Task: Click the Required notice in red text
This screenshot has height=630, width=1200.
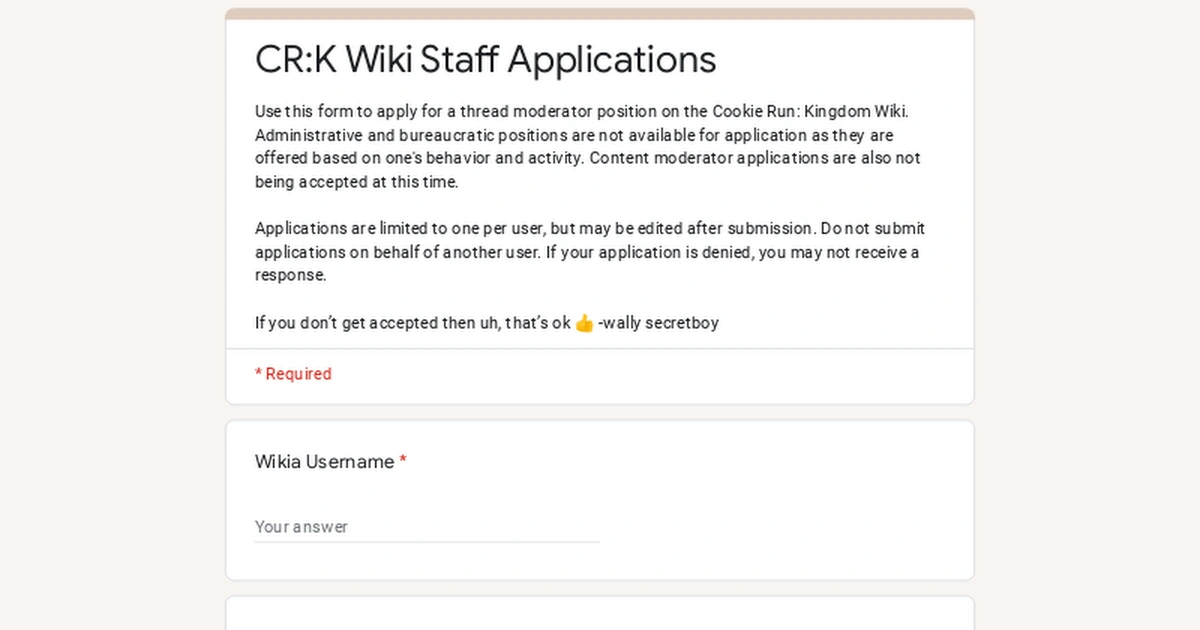Action: [292, 373]
